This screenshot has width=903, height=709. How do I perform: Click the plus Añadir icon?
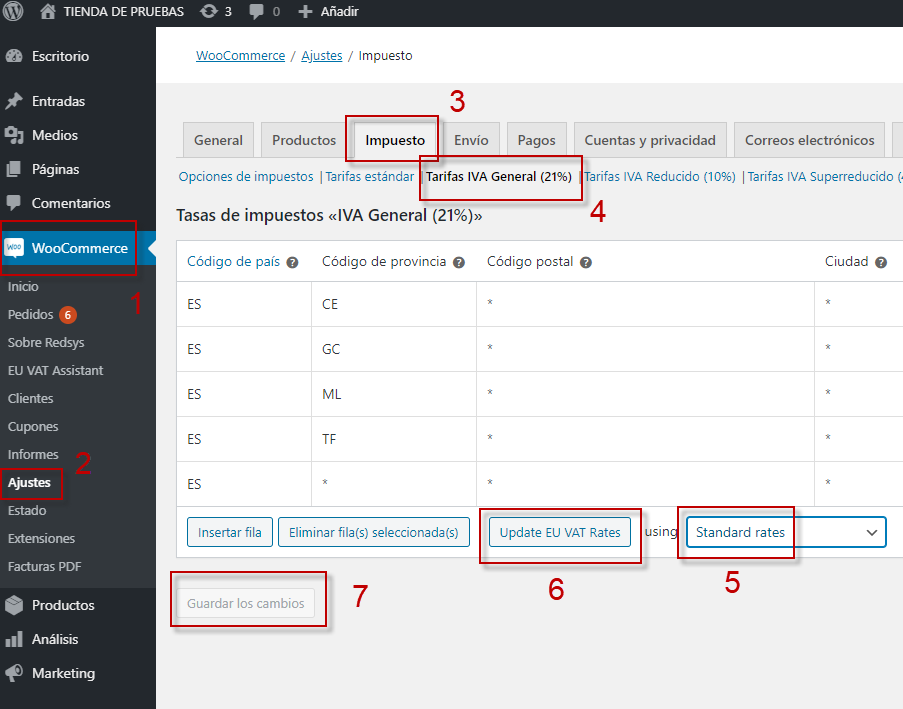coord(305,12)
